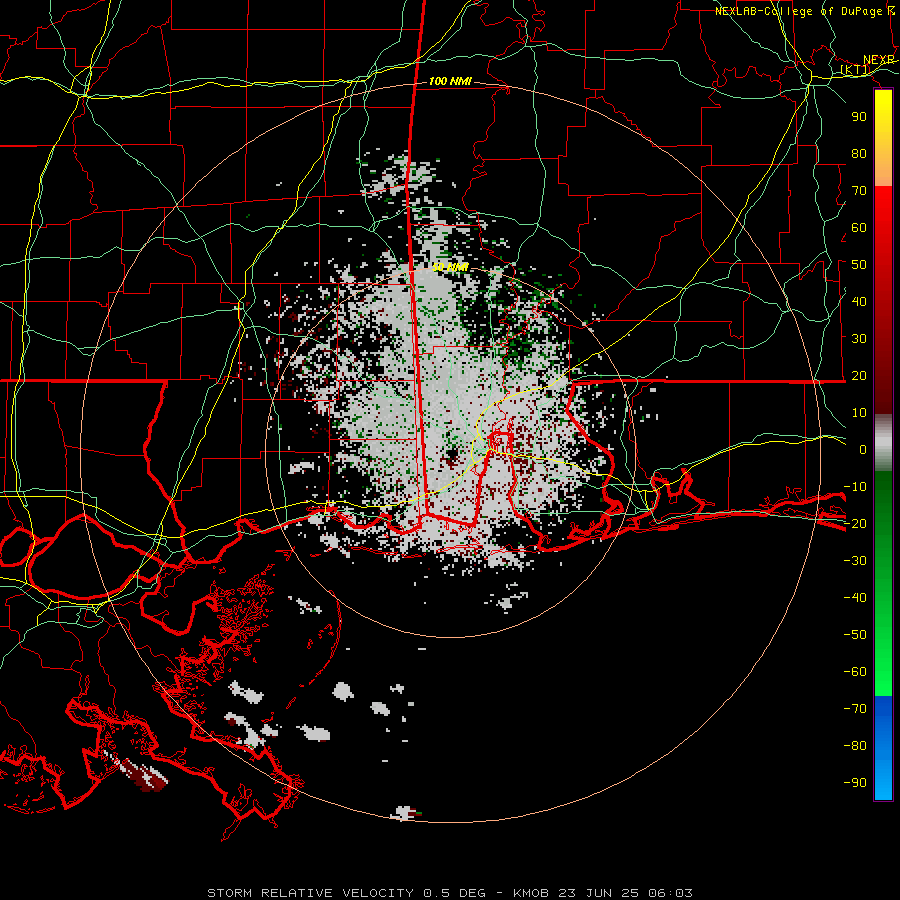The width and height of the screenshot is (900, 900).
Task: Click the 60 value on the velocity scale
Action: point(859,228)
